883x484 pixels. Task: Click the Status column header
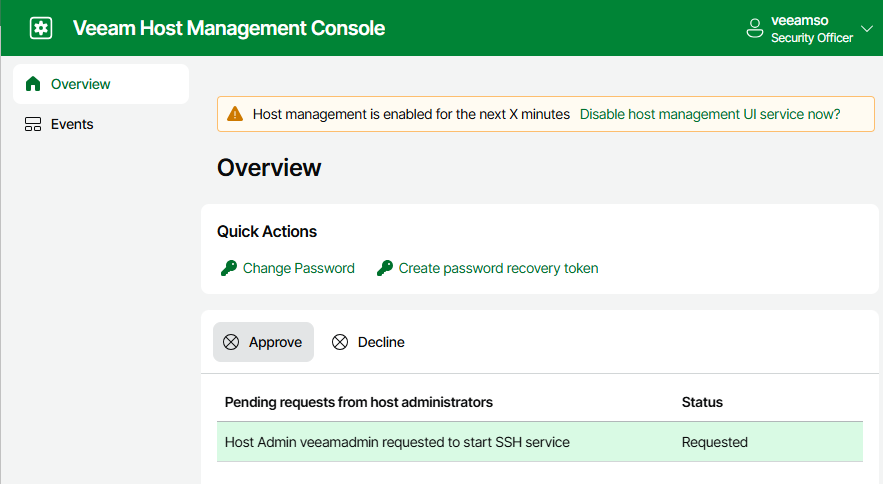(702, 402)
